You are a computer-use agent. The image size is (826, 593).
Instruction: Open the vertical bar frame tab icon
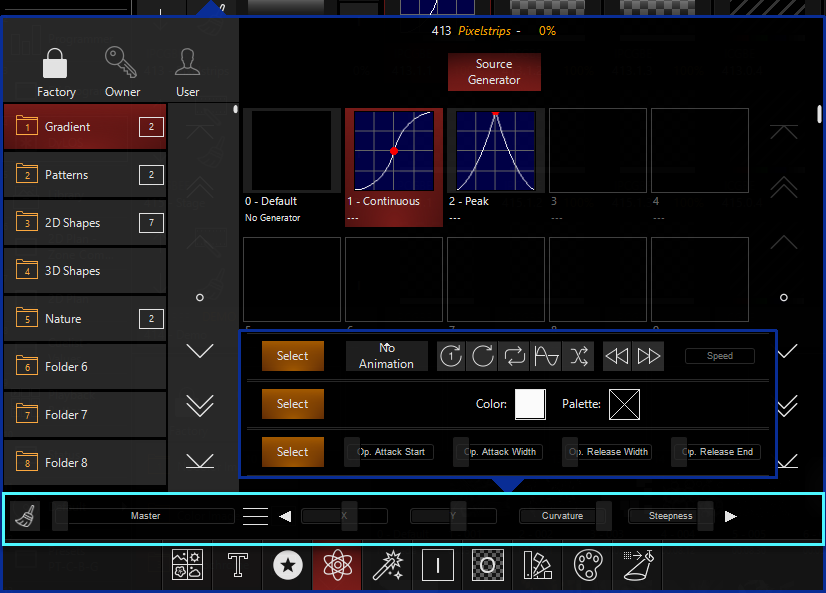coord(438,565)
